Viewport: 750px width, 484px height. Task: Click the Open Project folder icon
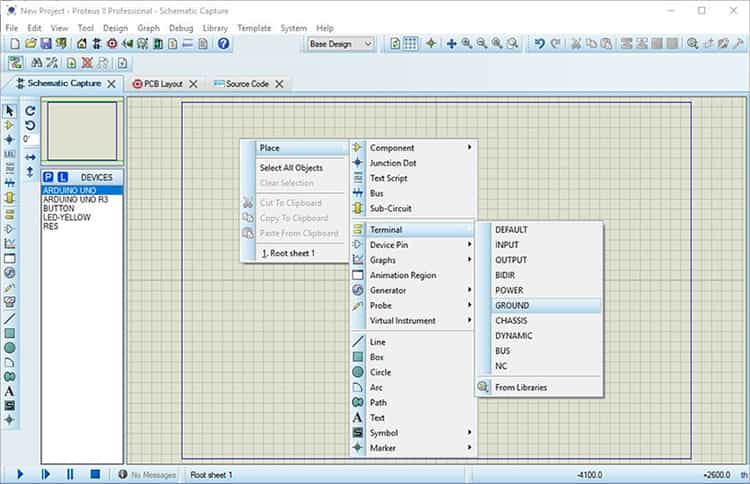31,44
